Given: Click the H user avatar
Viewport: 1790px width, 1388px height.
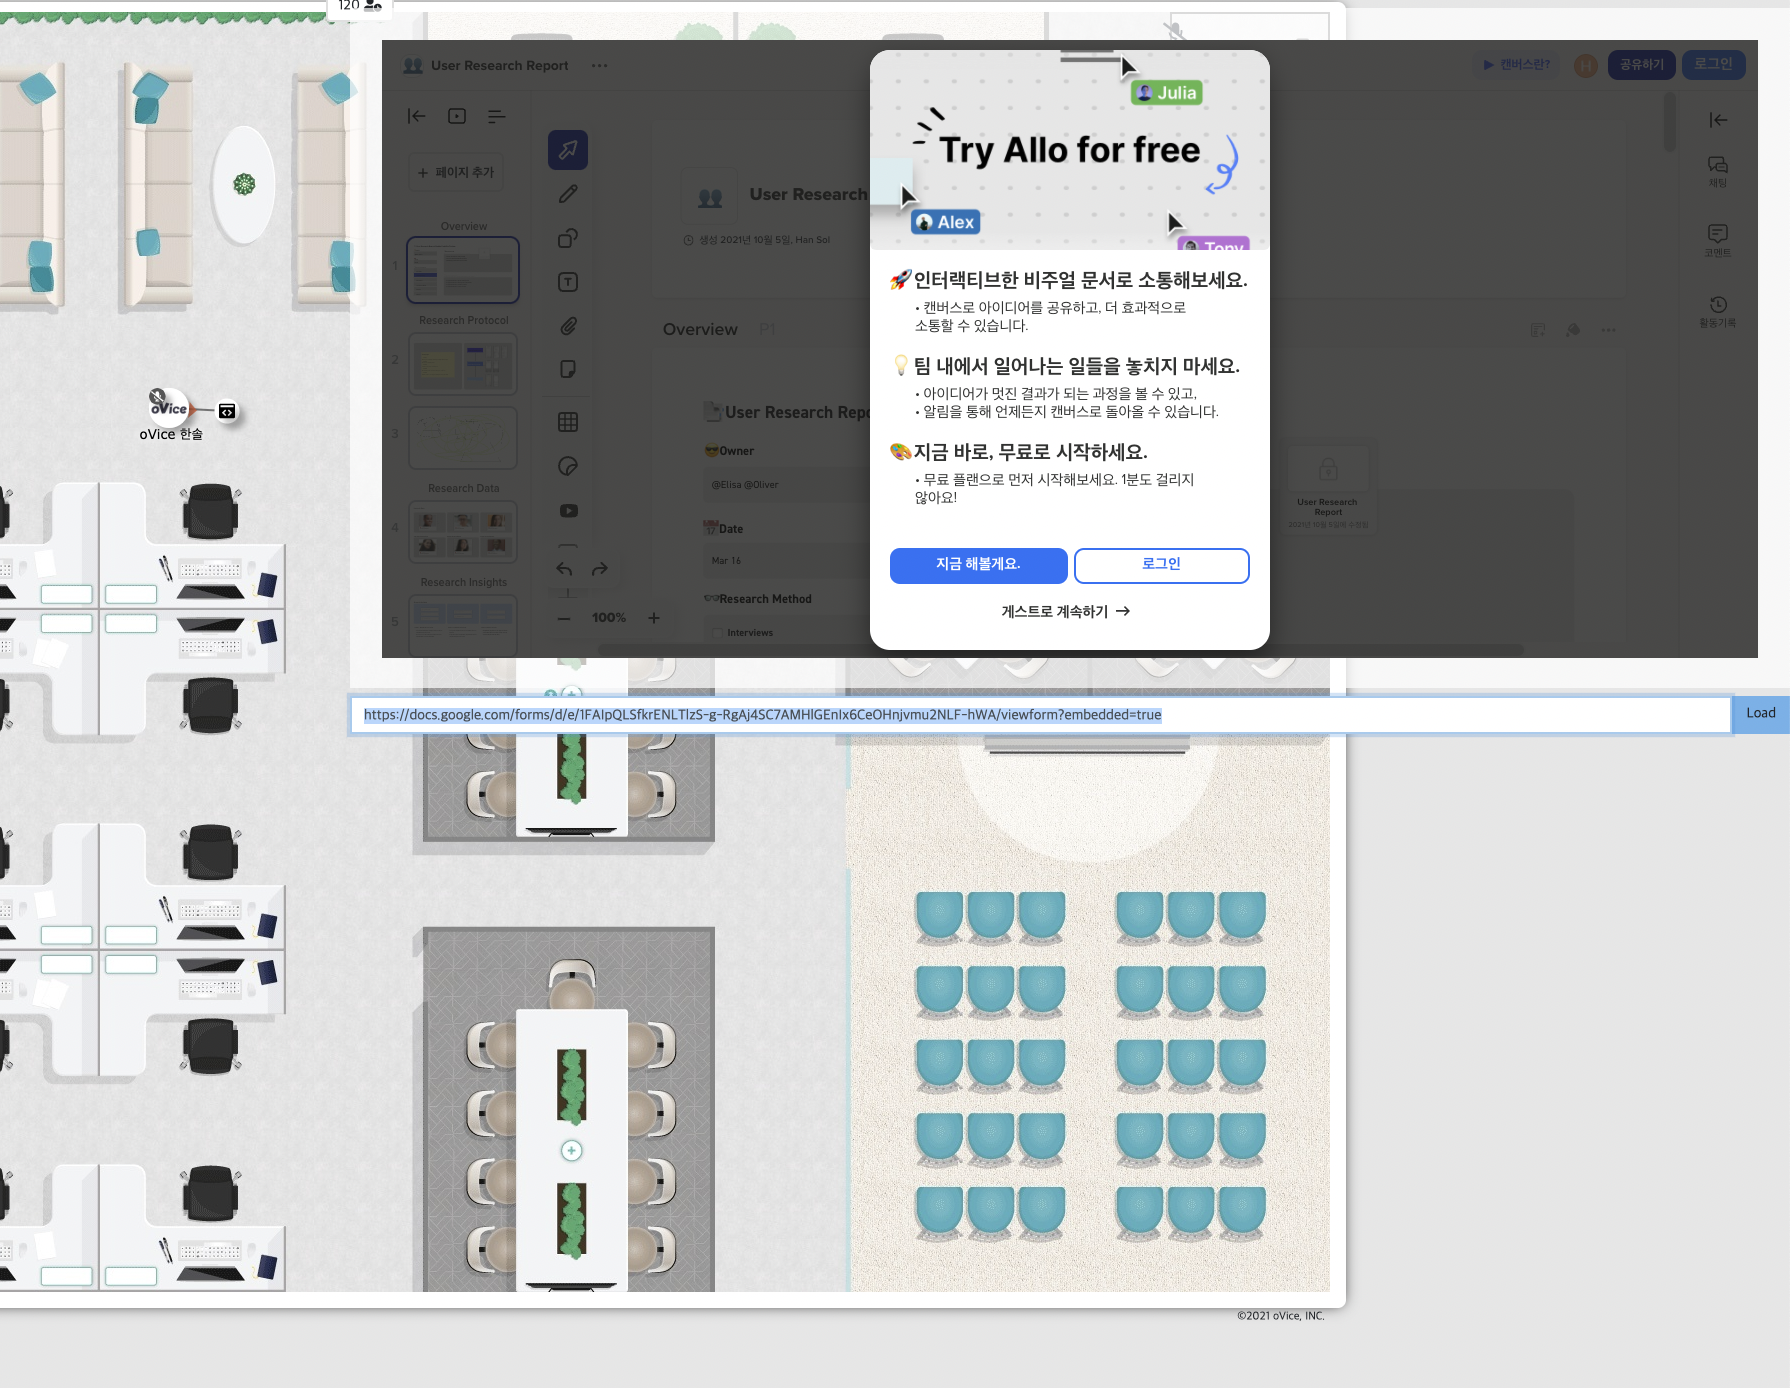Looking at the screenshot, I should point(1585,66).
